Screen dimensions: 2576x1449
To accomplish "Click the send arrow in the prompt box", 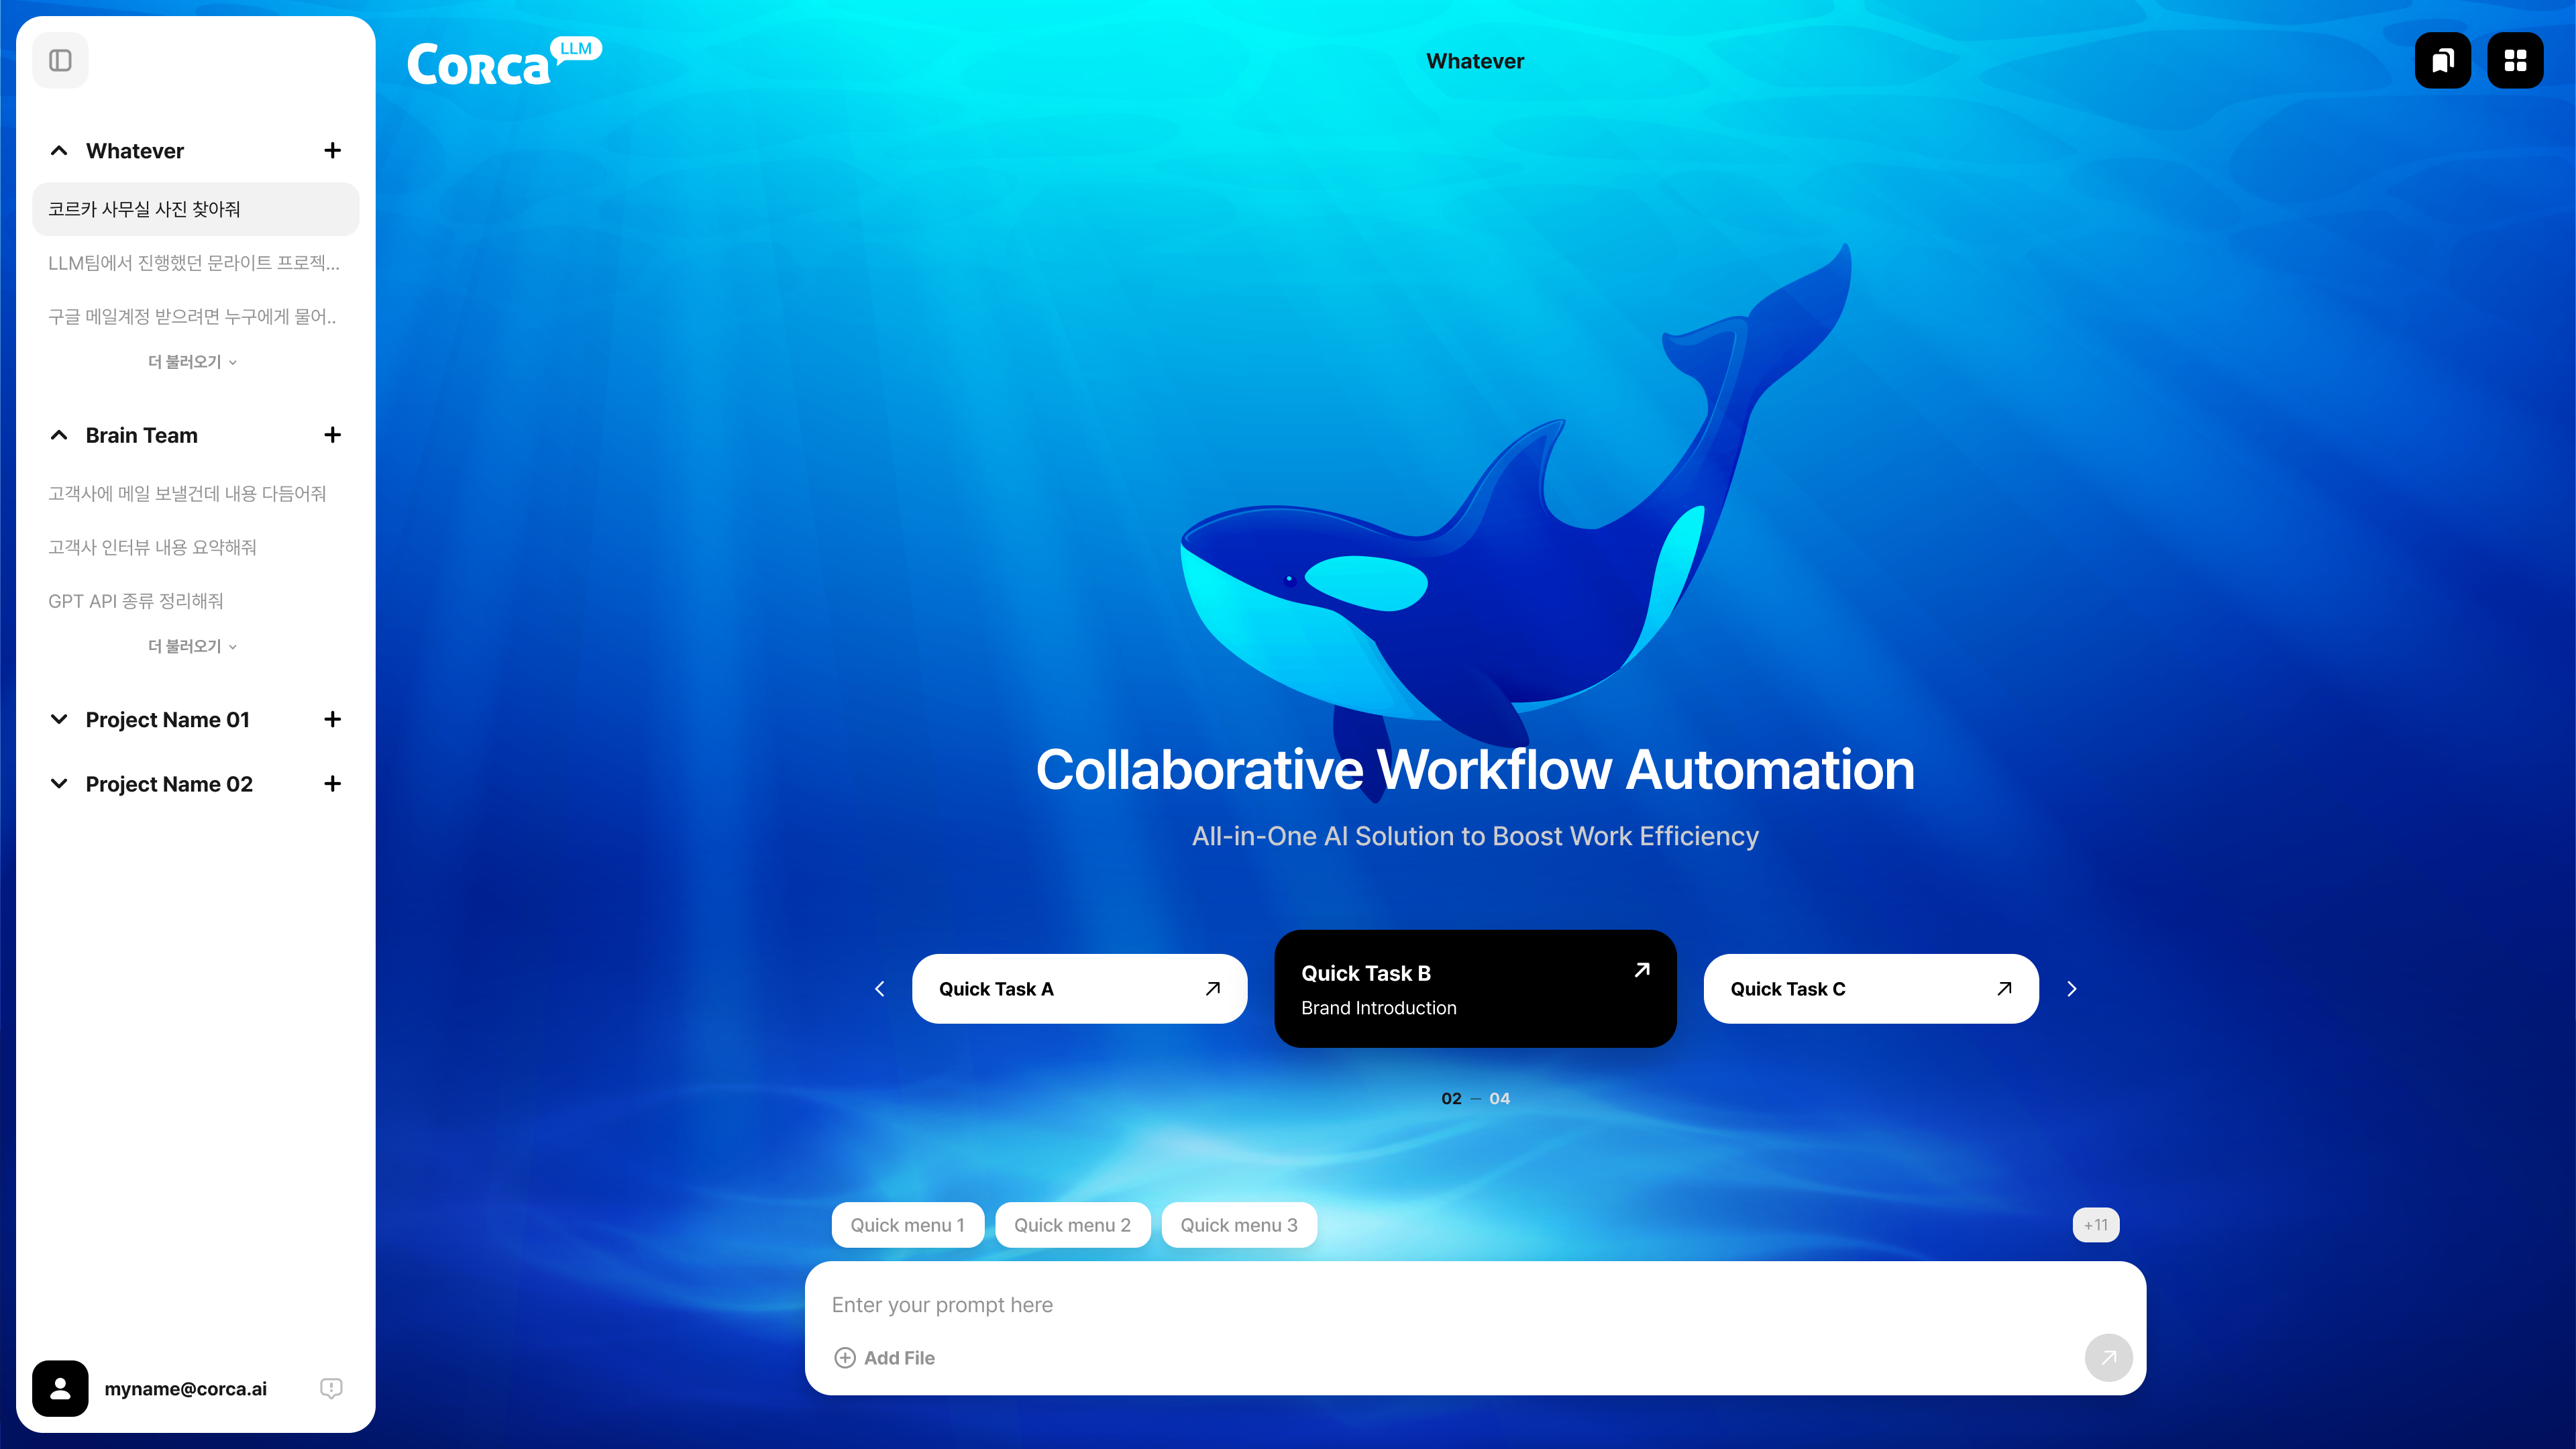I will (2108, 1357).
